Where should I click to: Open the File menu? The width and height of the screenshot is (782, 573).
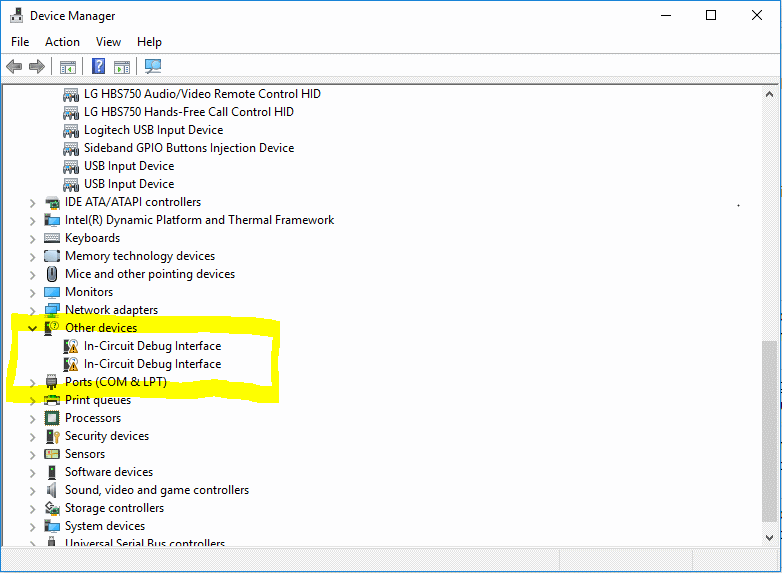[20, 42]
